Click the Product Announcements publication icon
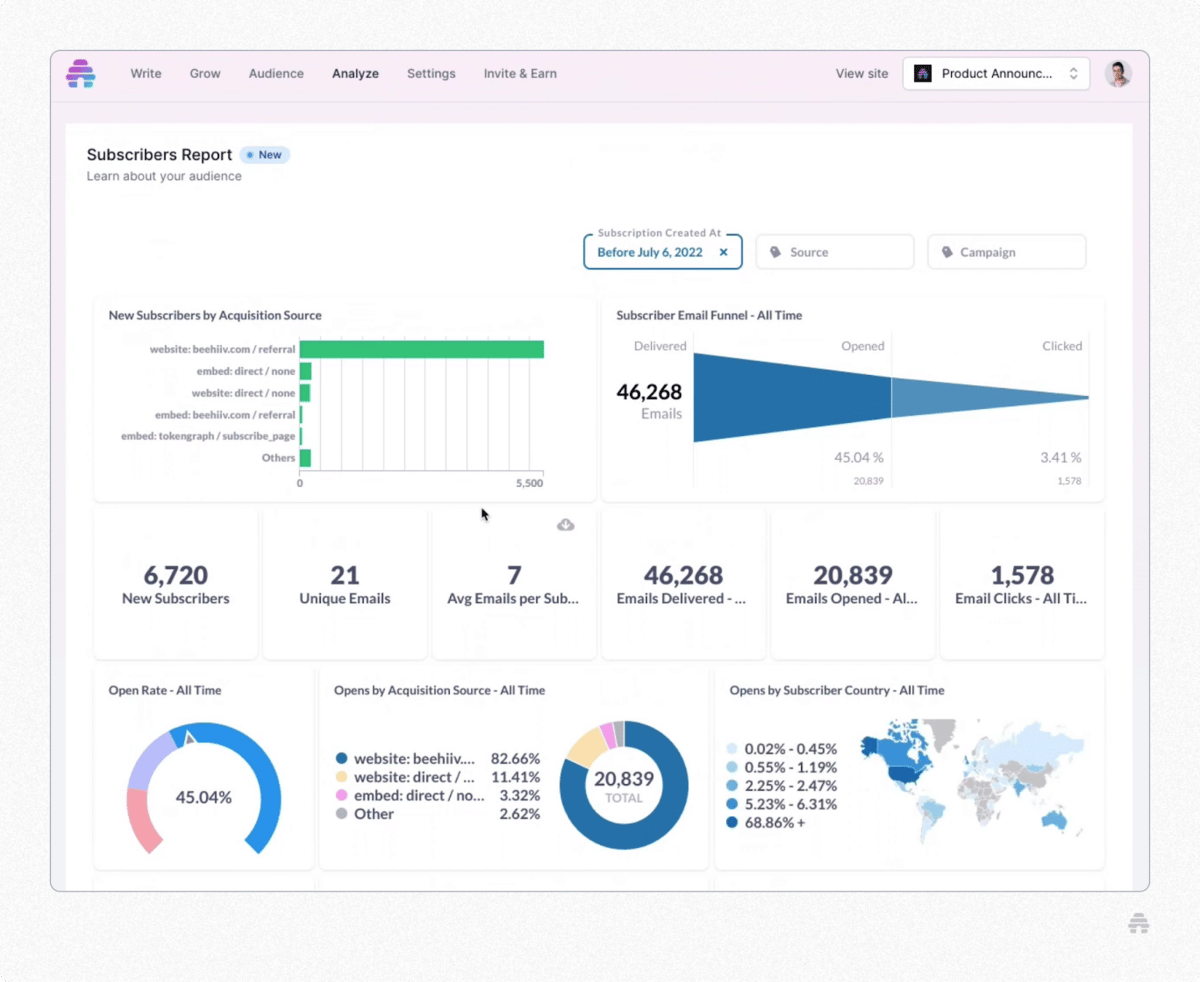The height and width of the screenshot is (982, 1200). click(x=923, y=74)
